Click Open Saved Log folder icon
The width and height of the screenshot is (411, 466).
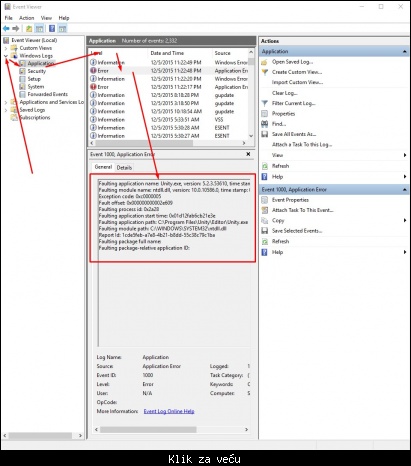coord(264,62)
